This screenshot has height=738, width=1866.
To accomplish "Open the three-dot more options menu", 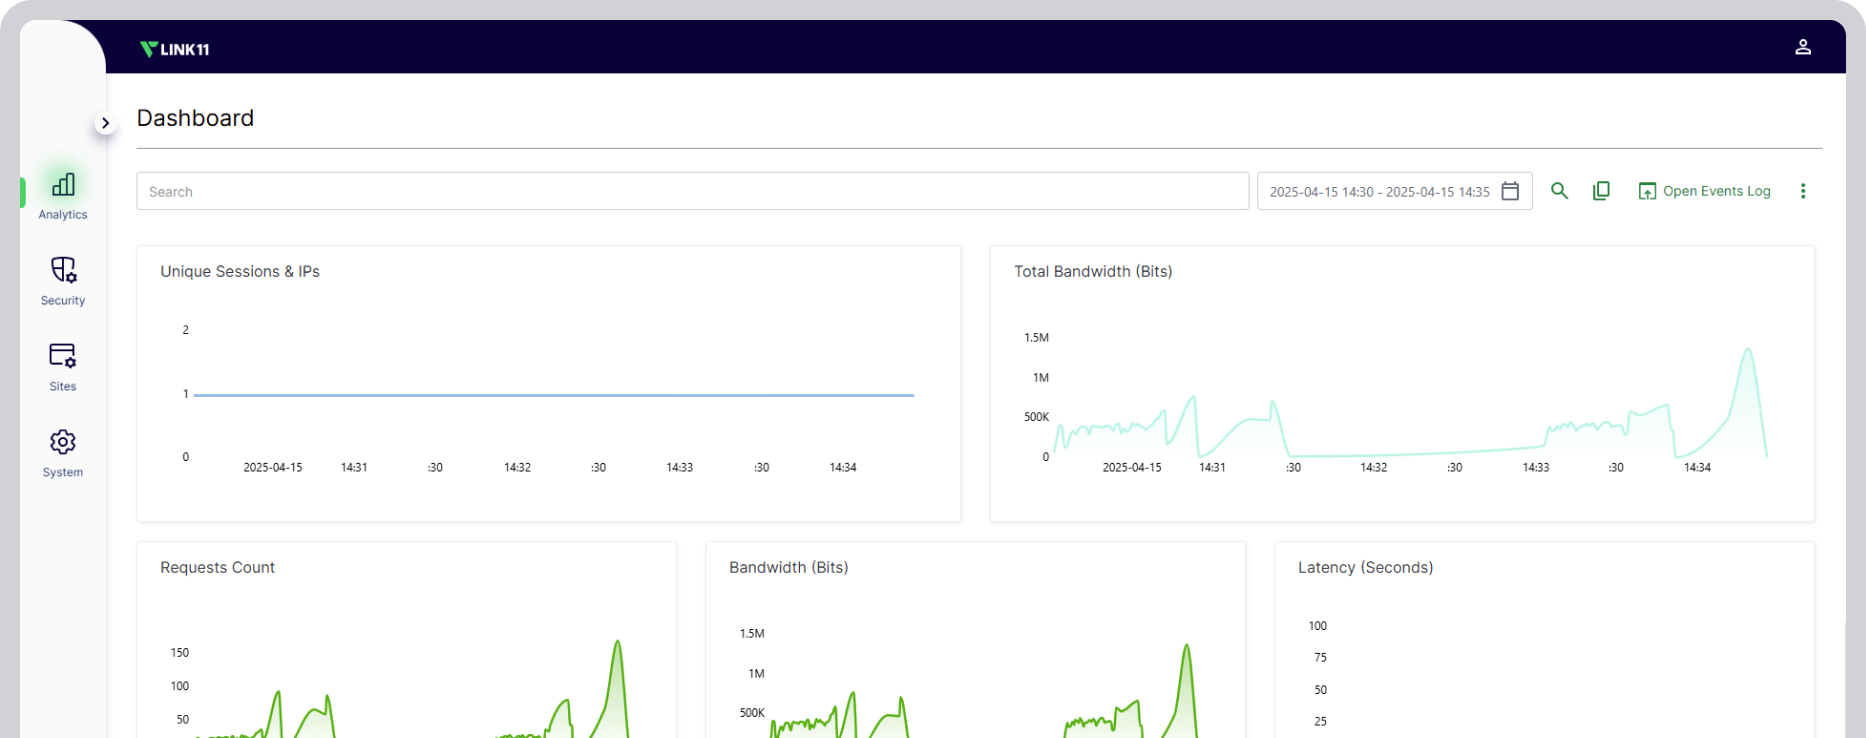I will 1803,191.
